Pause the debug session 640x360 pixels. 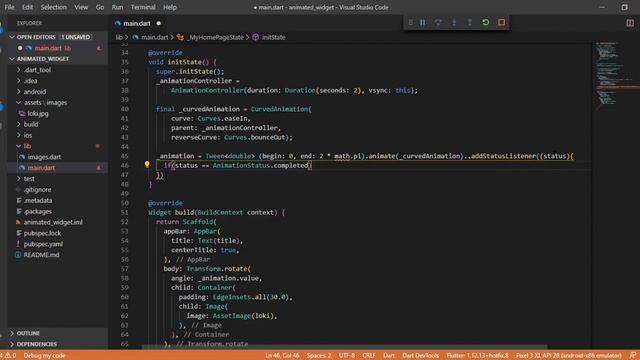[422, 22]
